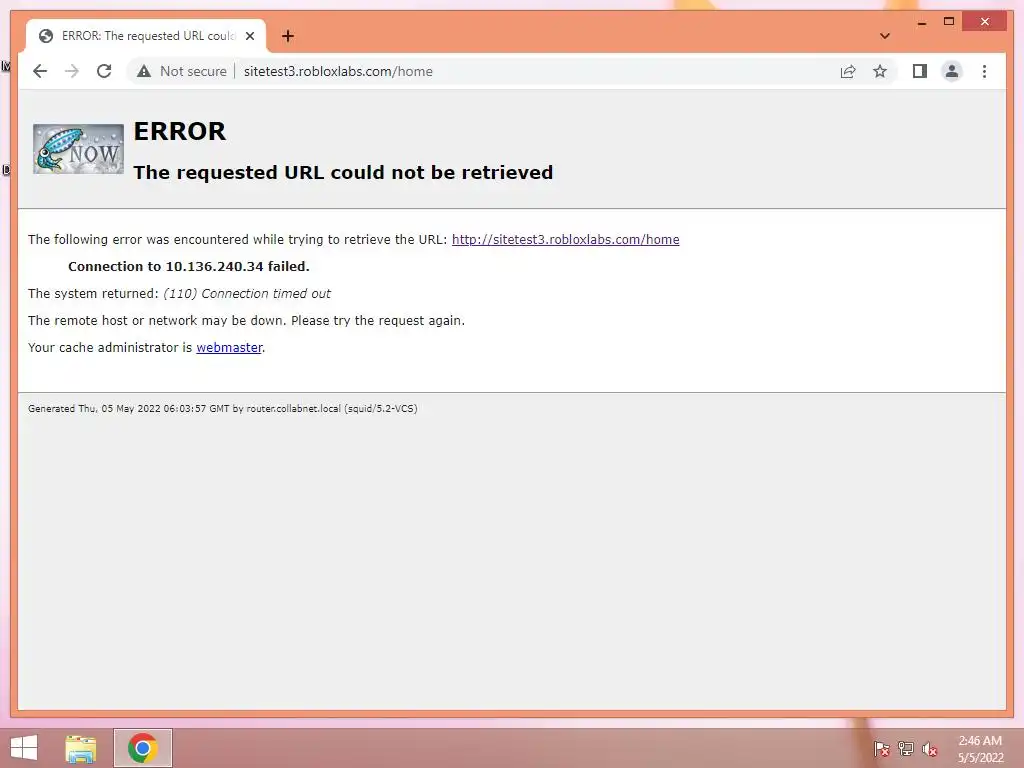Open a new browser tab

click(x=287, y=36)
